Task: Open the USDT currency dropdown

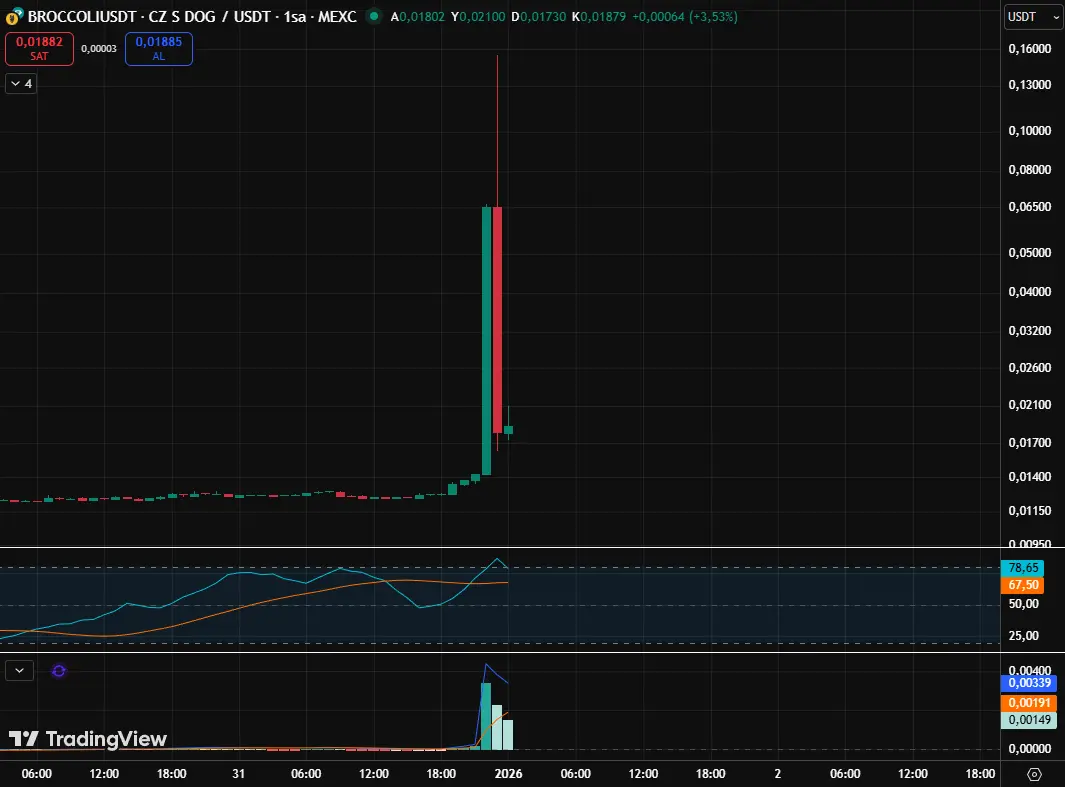Action: pyautogui.click(x=1034, y=16)
